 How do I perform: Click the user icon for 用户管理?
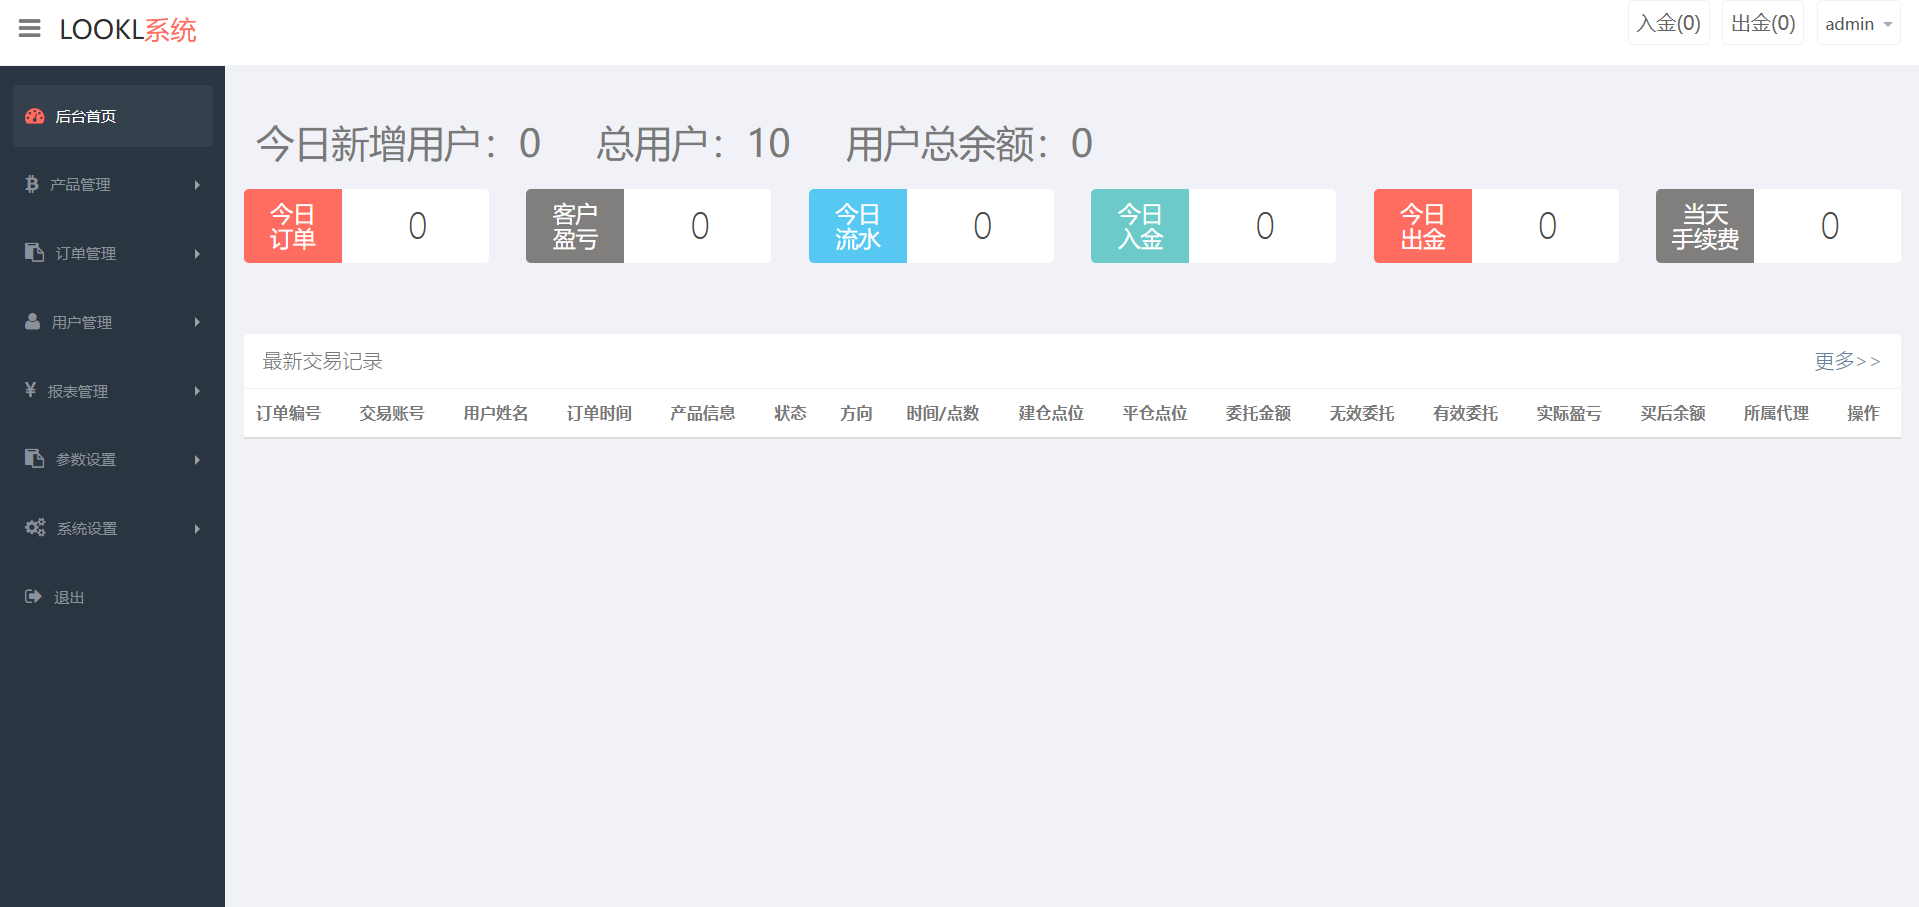click(33, 321)
